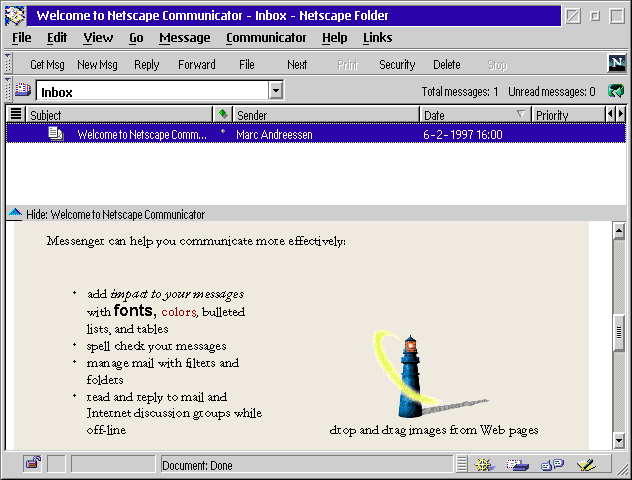632x480 pixels.
Task: Click Reply toolbar button
Action: 147,64
